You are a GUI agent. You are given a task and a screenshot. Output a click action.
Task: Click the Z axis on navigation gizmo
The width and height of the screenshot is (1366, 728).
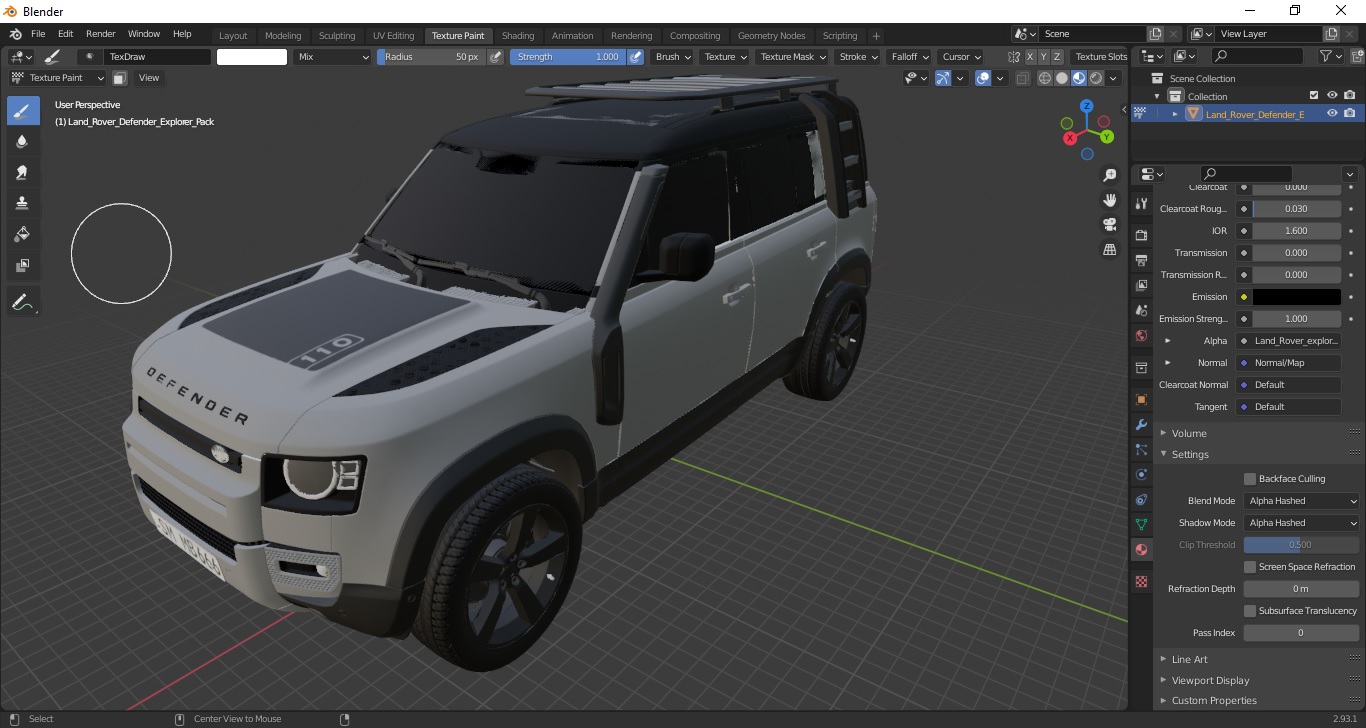point(1087,106)
